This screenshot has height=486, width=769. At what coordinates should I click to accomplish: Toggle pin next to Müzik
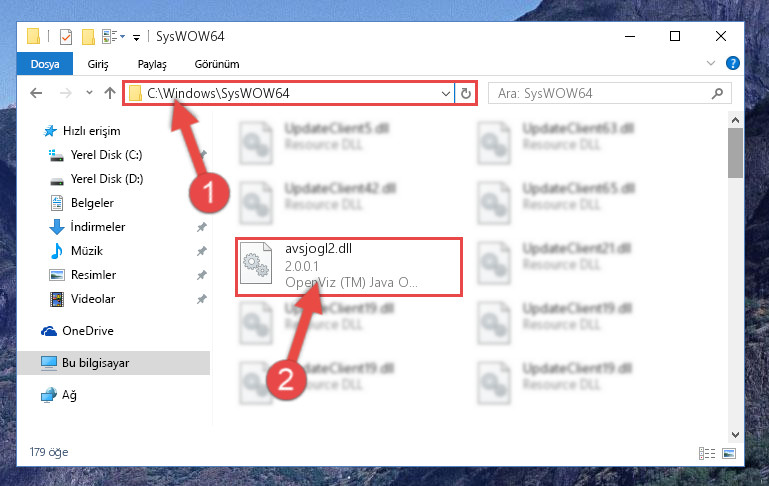click(x=202, y=251)
